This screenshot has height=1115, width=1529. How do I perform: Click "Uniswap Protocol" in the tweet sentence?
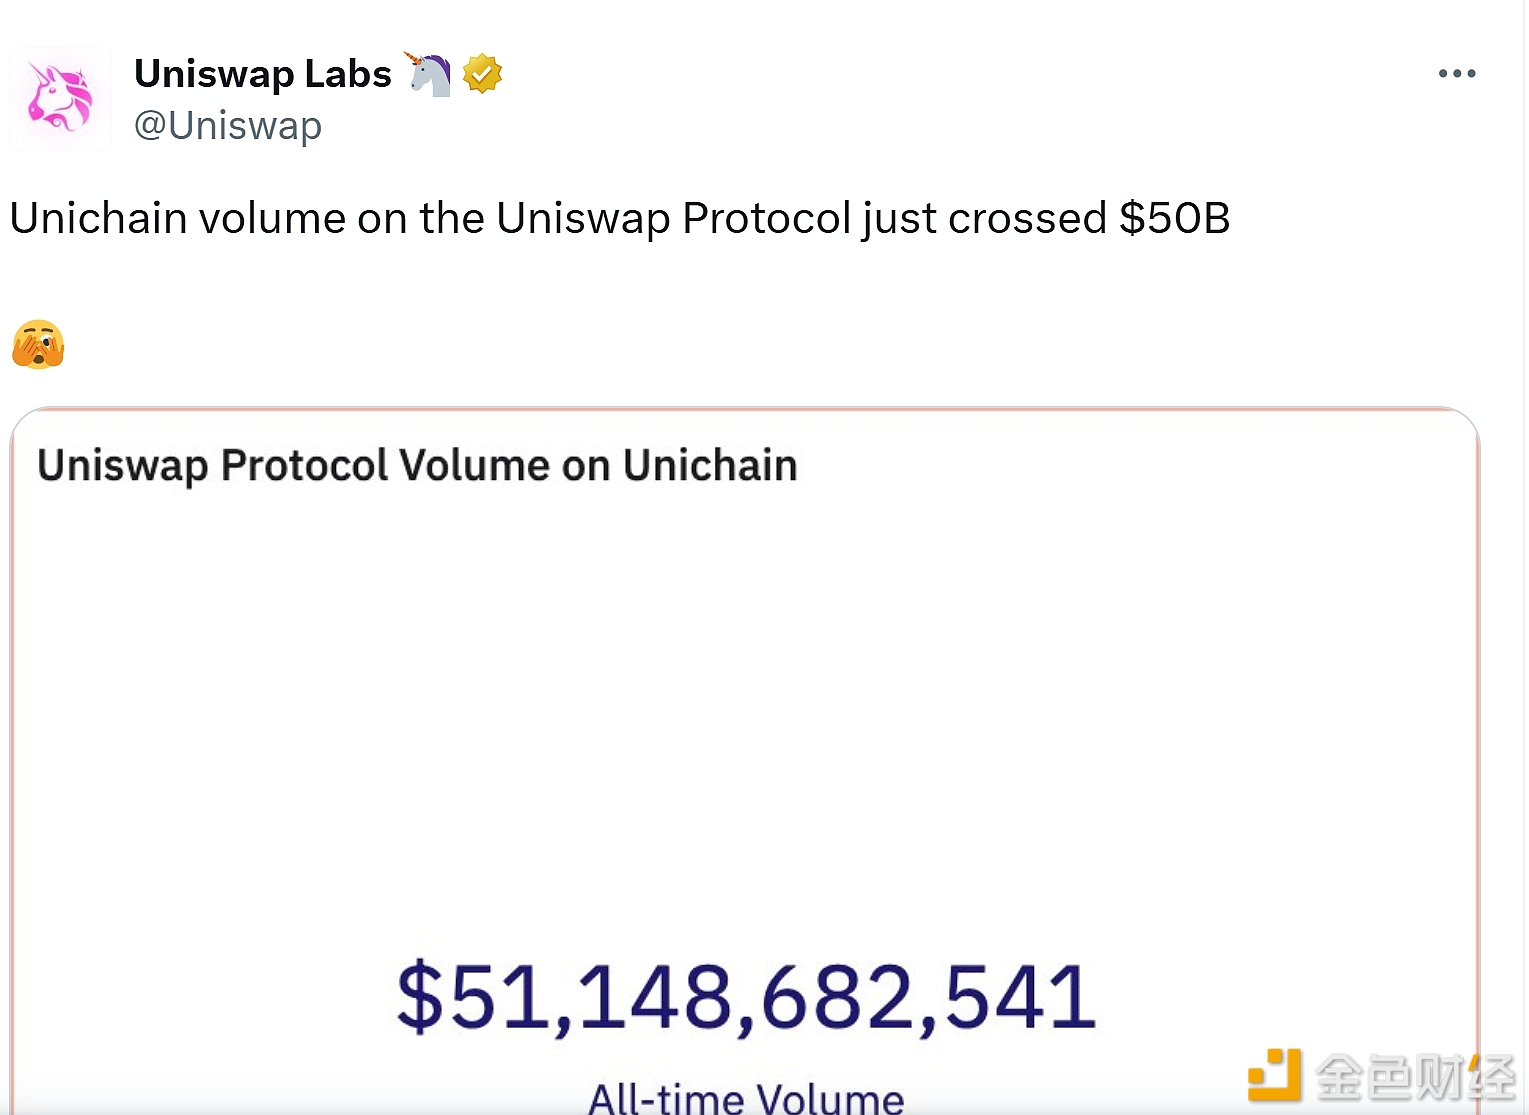[x=674, y=219]
